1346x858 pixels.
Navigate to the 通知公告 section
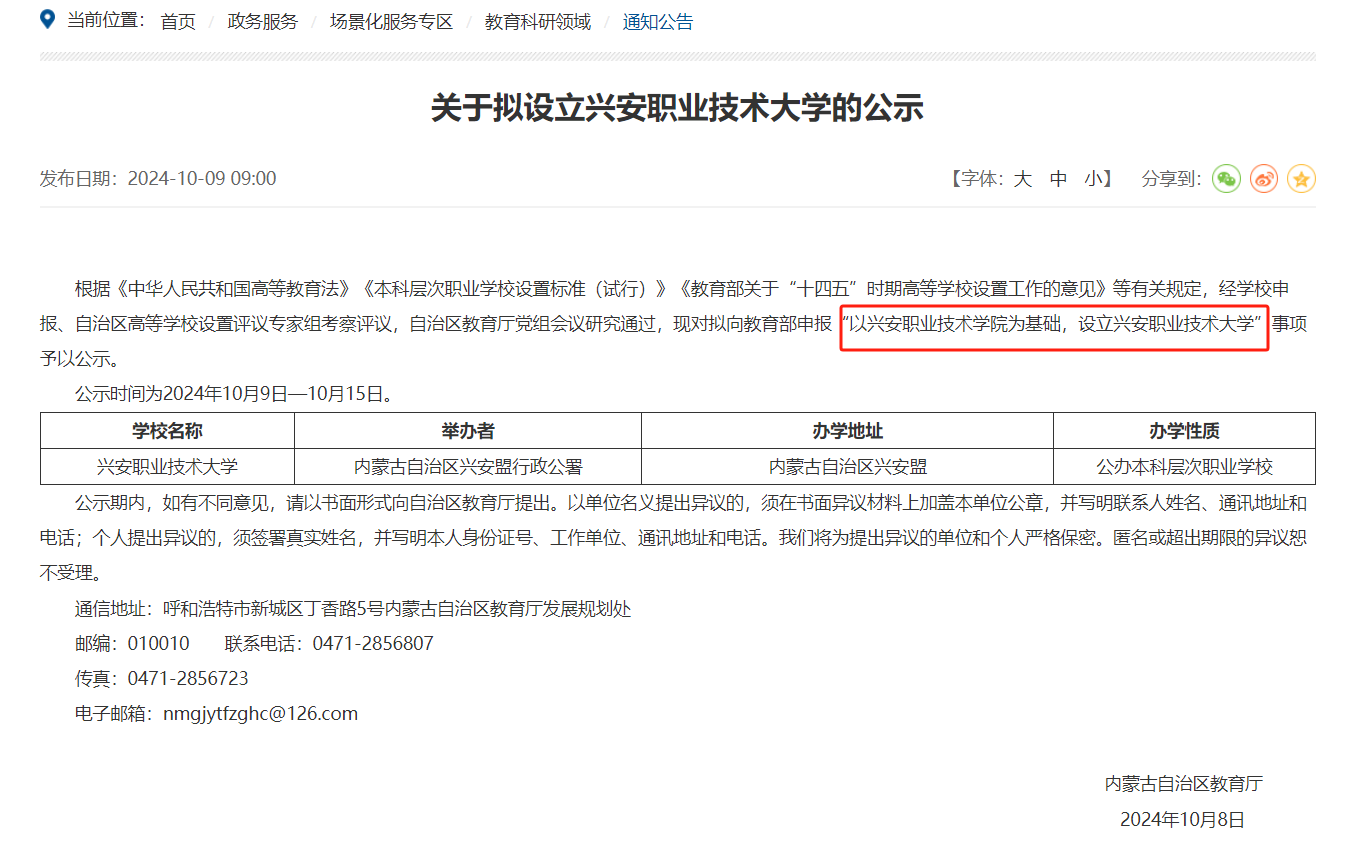(657, 21)
